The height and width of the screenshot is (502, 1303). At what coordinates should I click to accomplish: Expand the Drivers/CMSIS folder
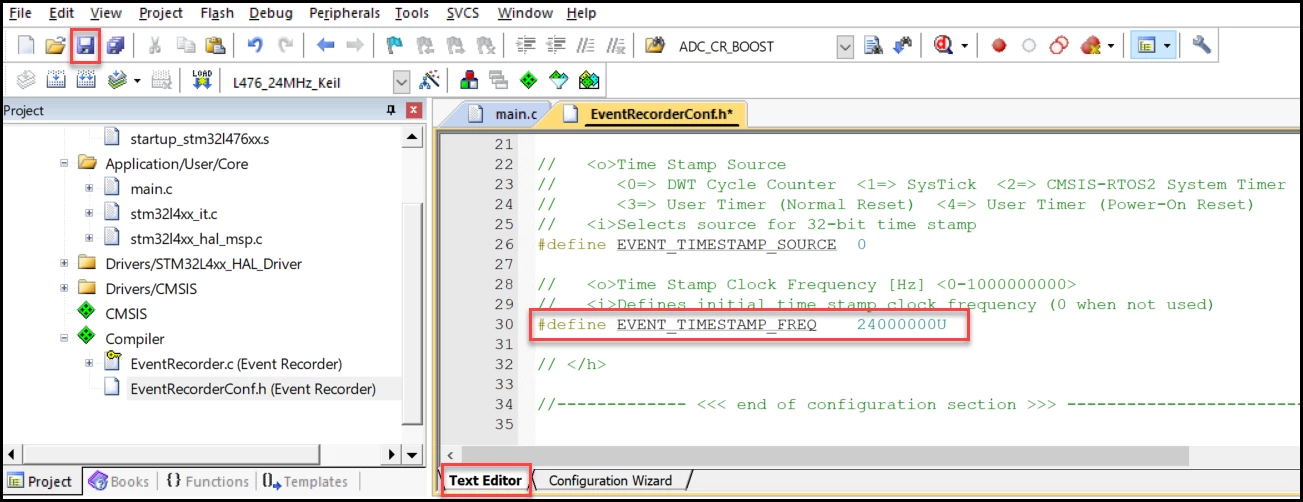[x=64, y=288]
